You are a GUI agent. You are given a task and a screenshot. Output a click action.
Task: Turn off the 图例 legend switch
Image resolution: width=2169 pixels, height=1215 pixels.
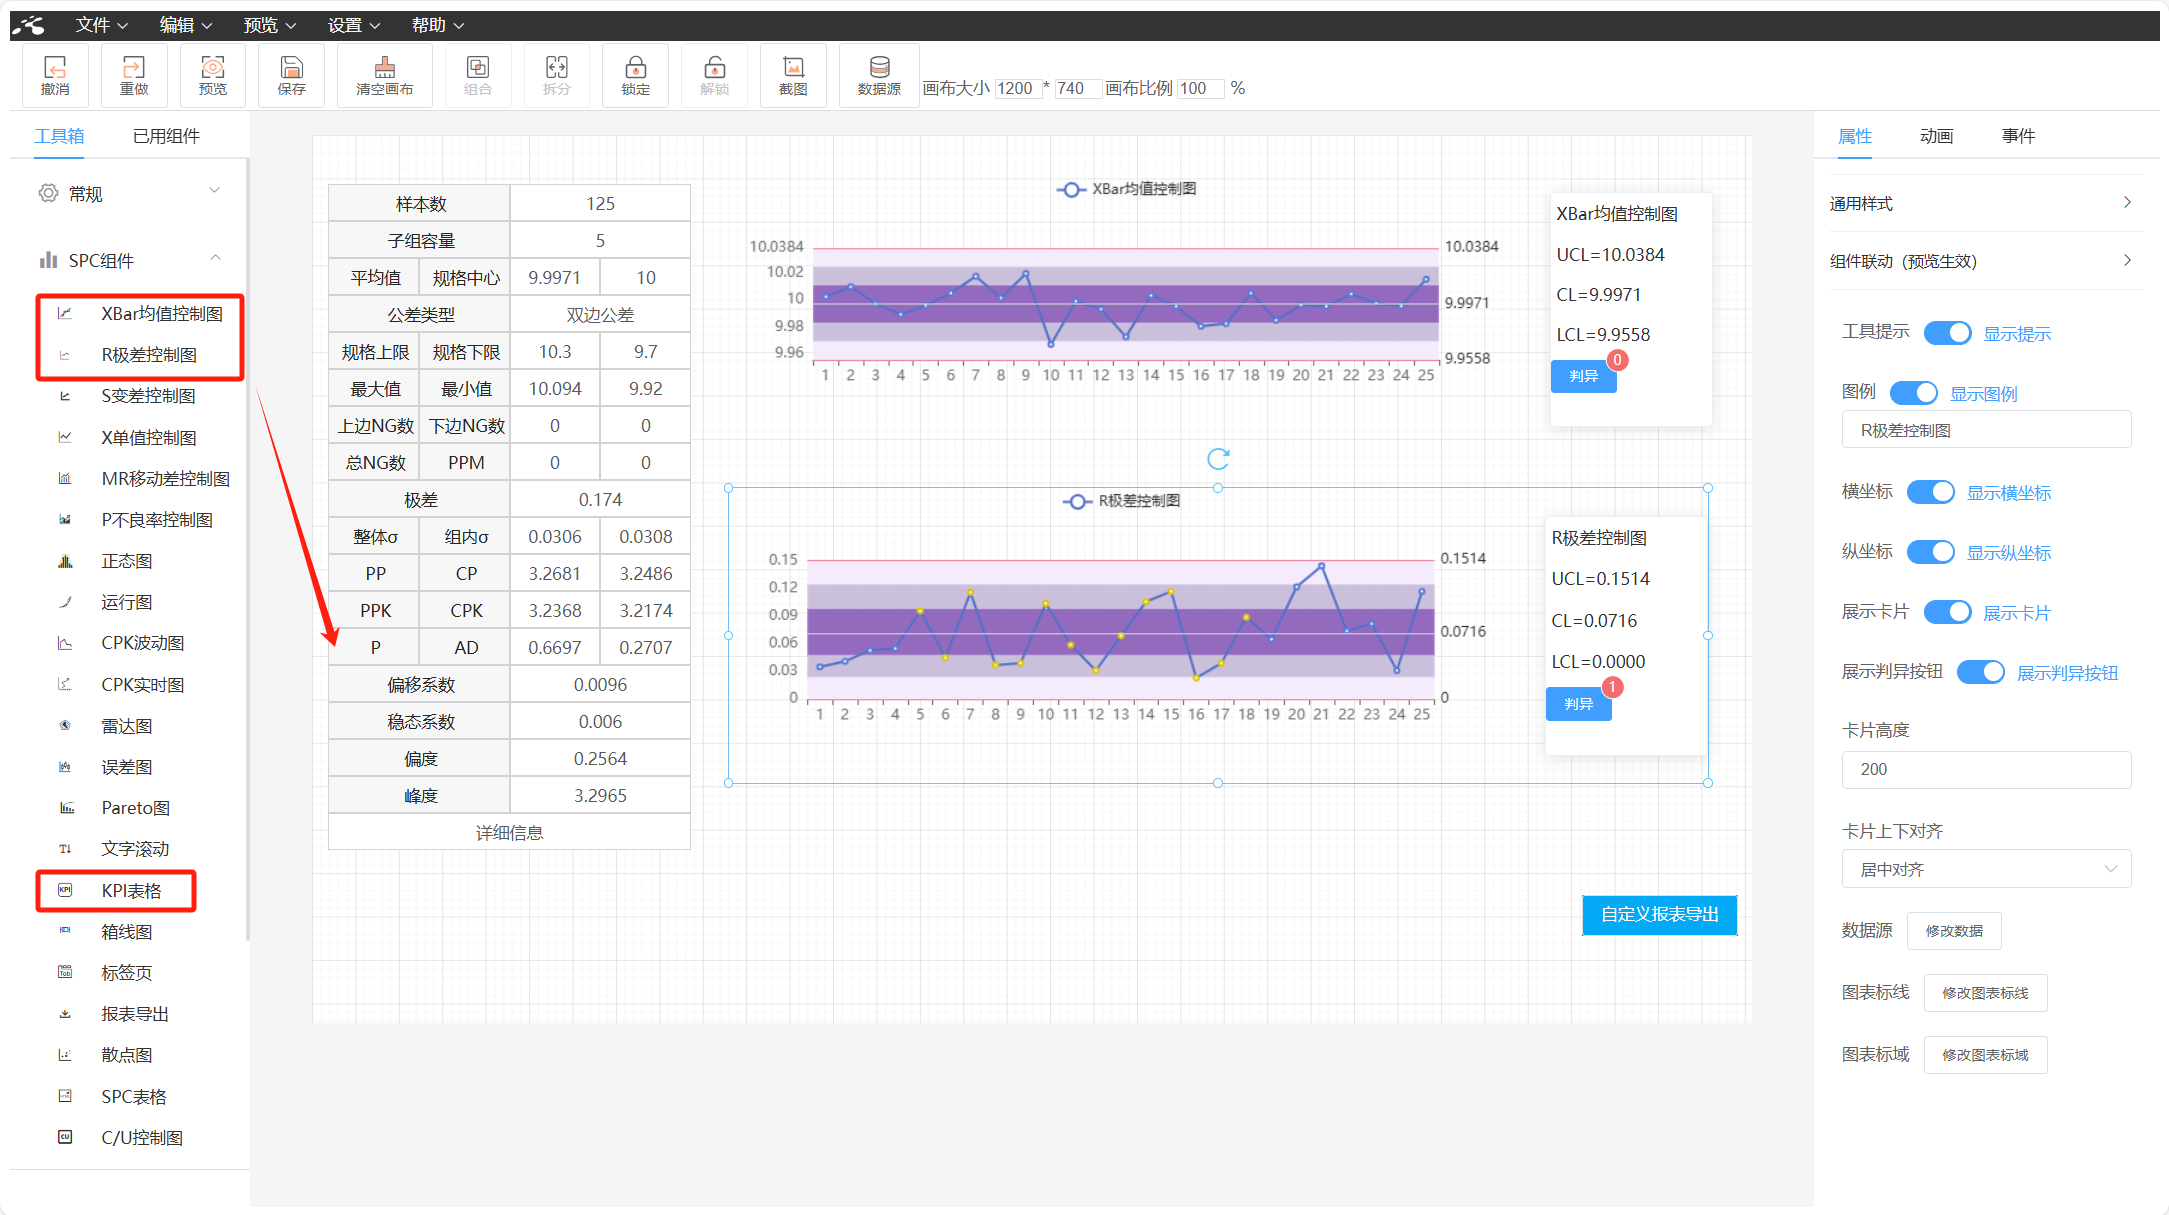[x=1913, y=393]
